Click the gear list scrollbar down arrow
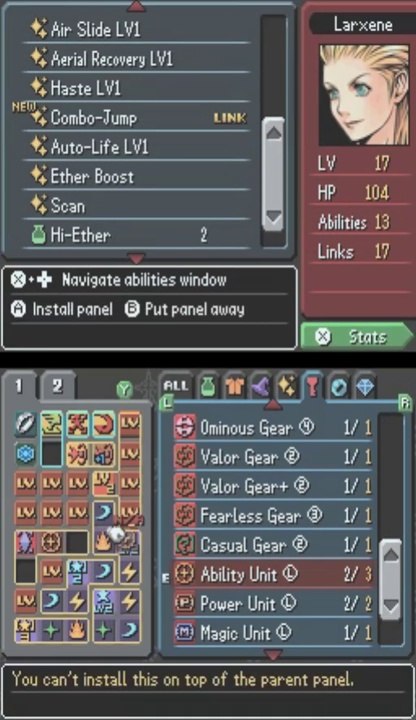Viewport: 416px width, 720px height. click(391, 607)
